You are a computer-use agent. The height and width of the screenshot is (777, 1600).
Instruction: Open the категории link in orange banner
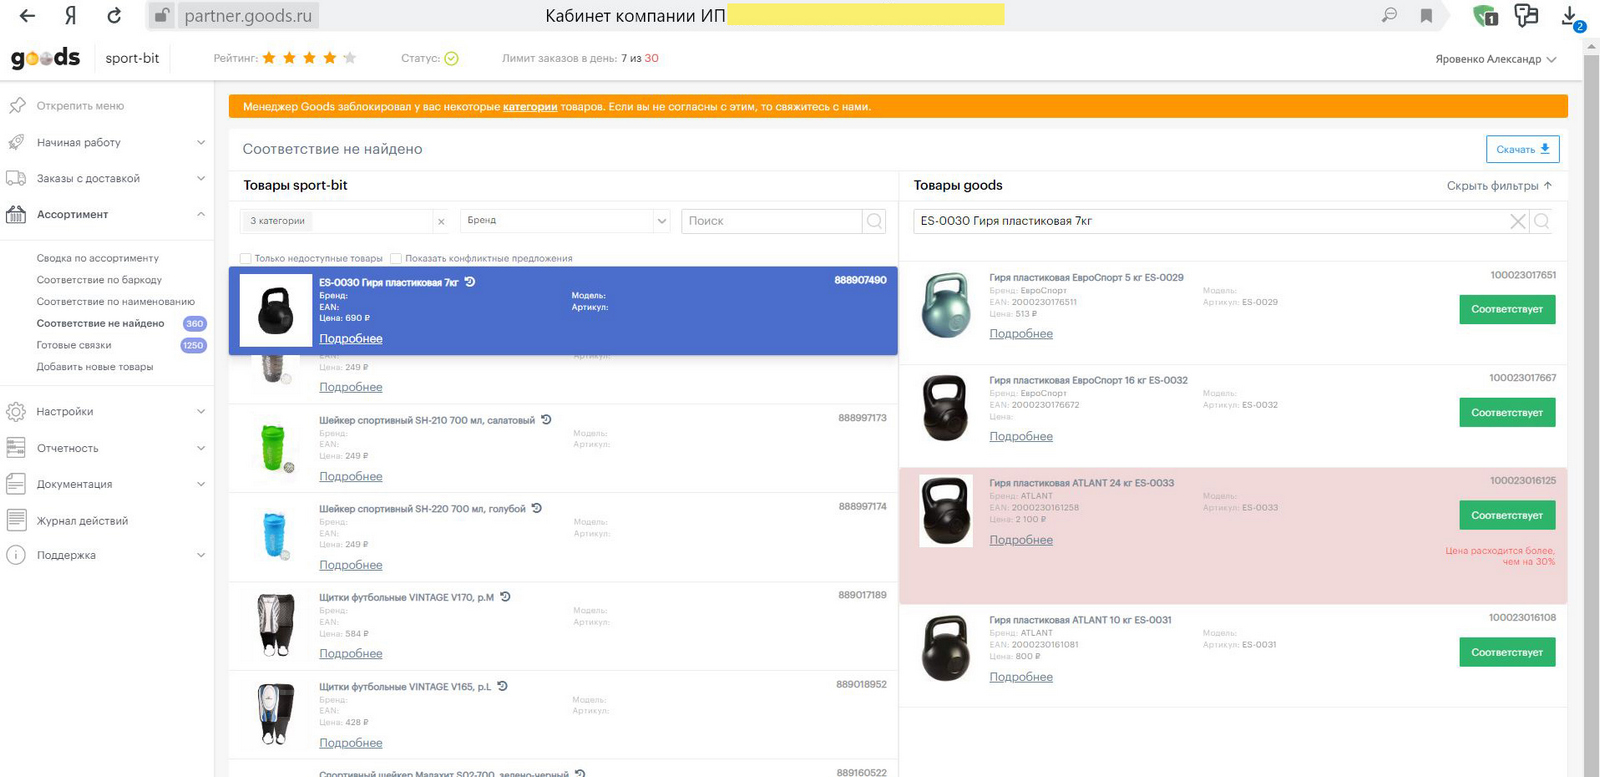(x=530, y=106)
